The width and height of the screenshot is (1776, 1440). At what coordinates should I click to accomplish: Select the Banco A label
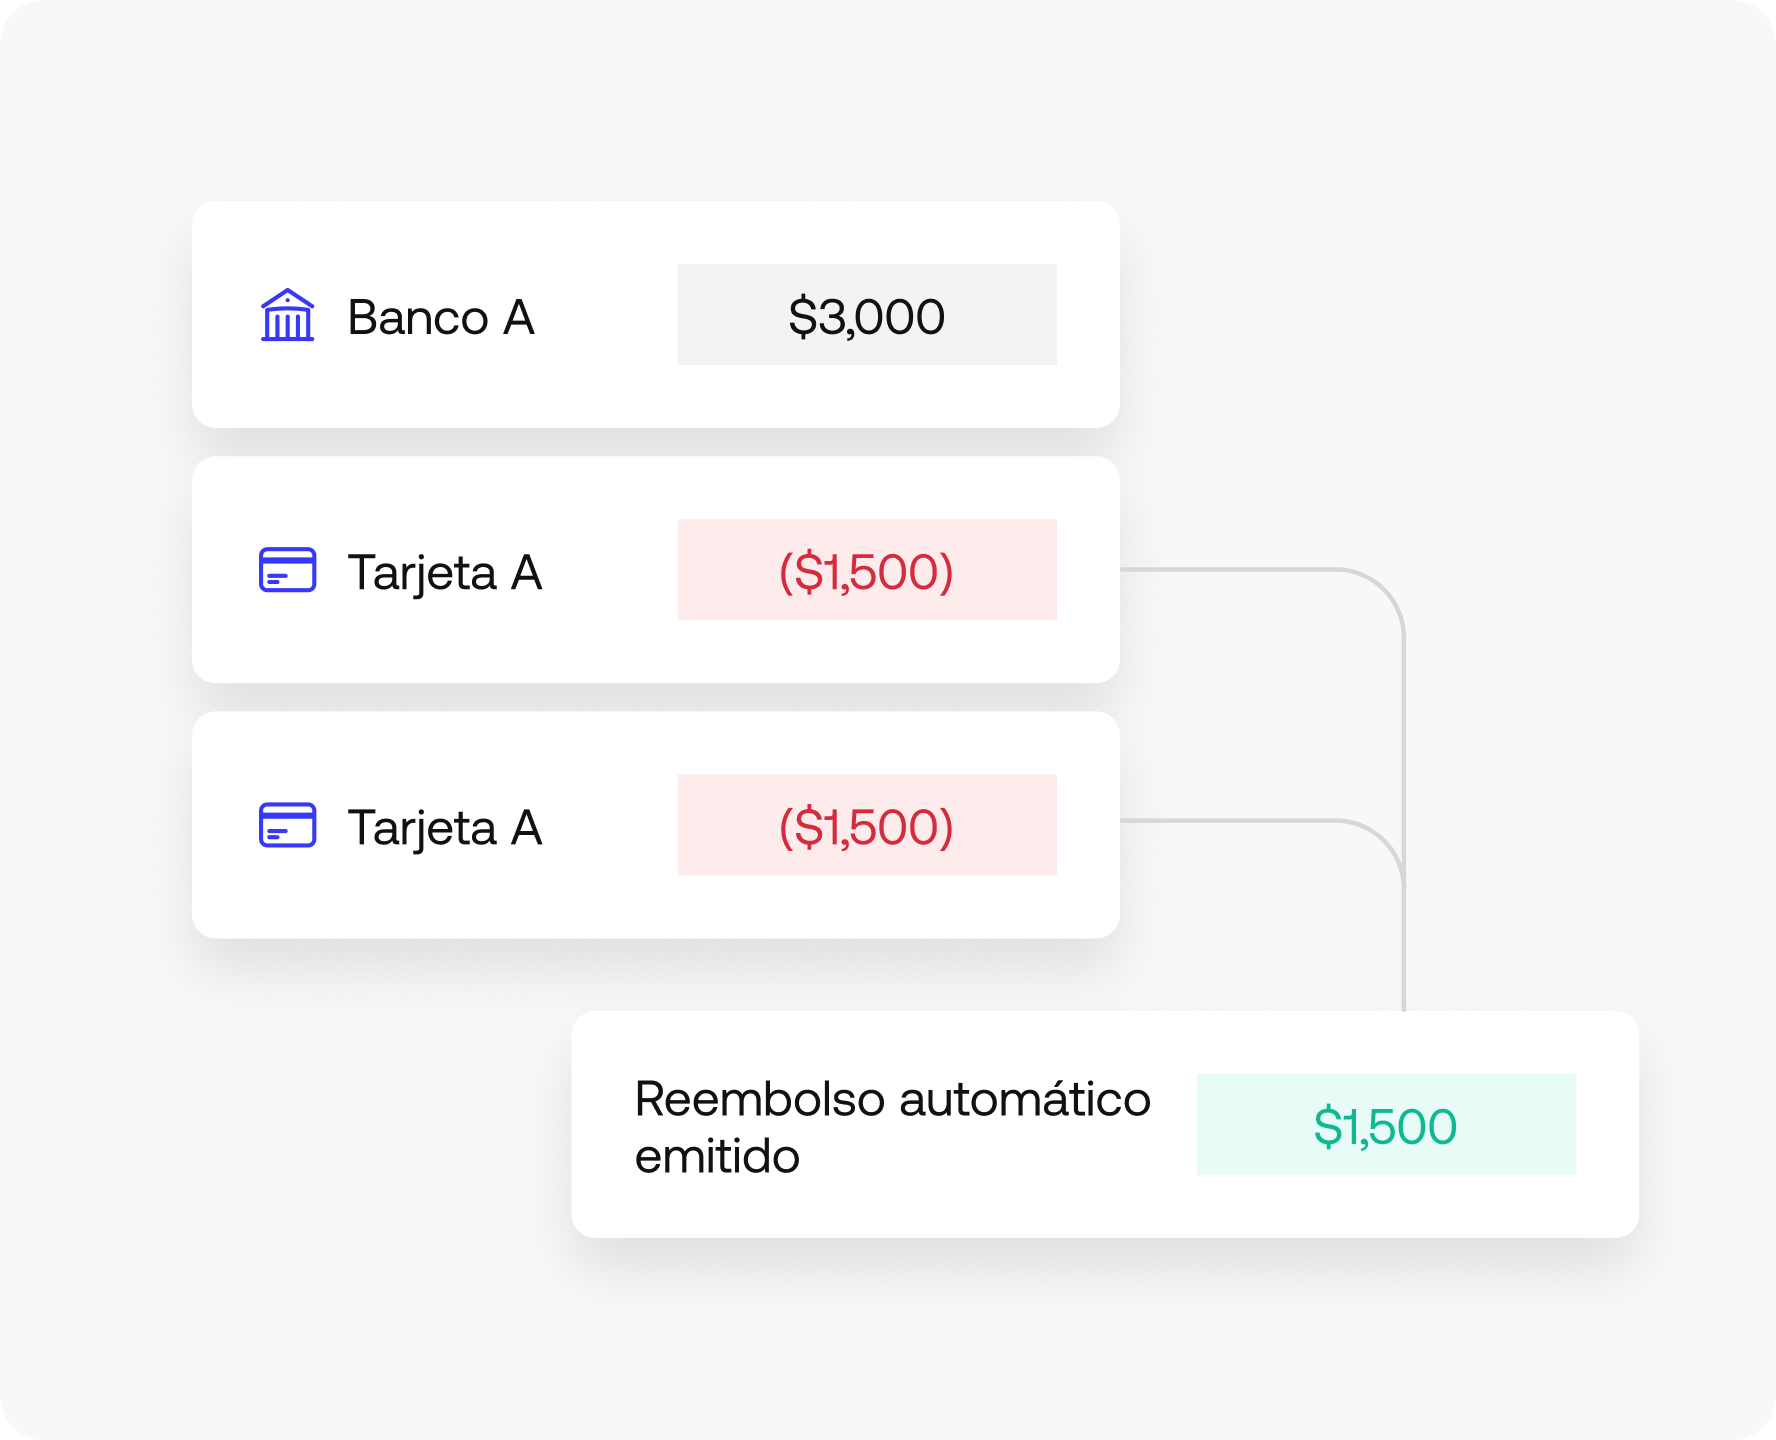click(440, 318)
